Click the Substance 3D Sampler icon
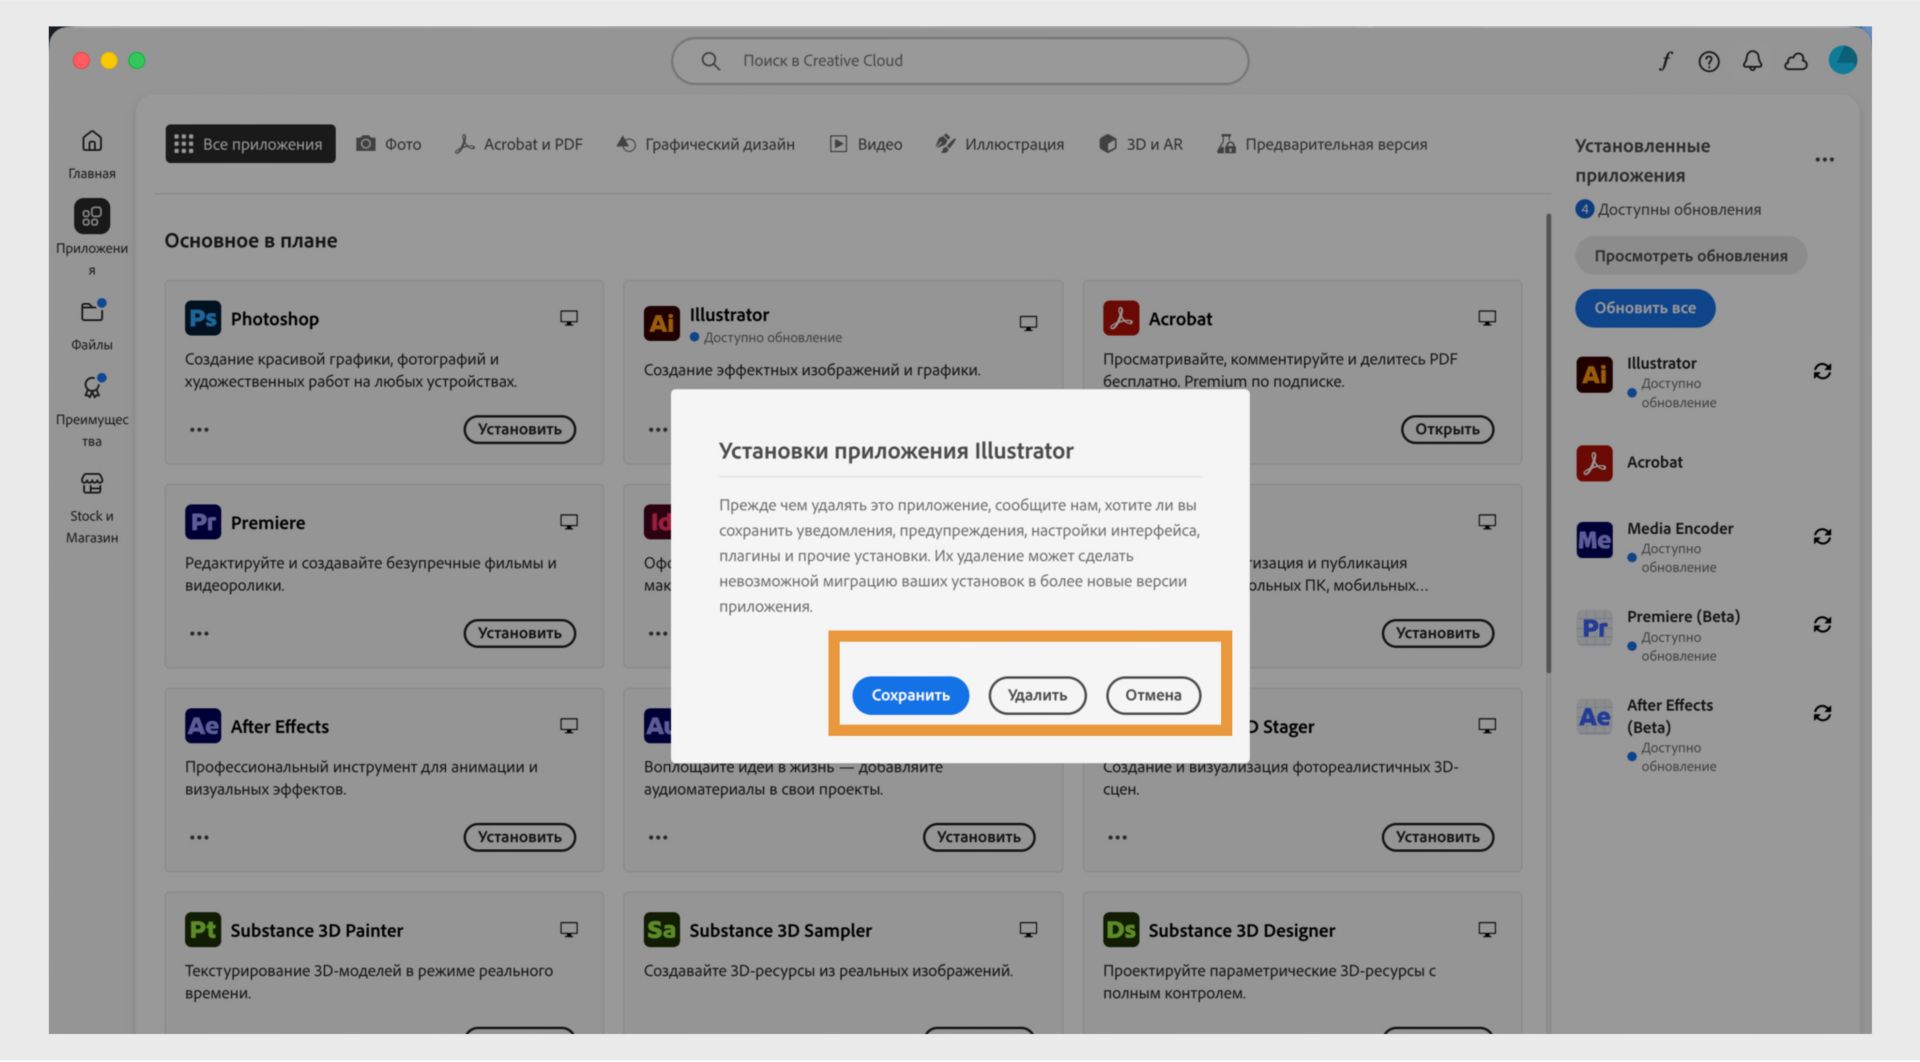Screen dimensions: 1920x1062 [x=662, y=930]
